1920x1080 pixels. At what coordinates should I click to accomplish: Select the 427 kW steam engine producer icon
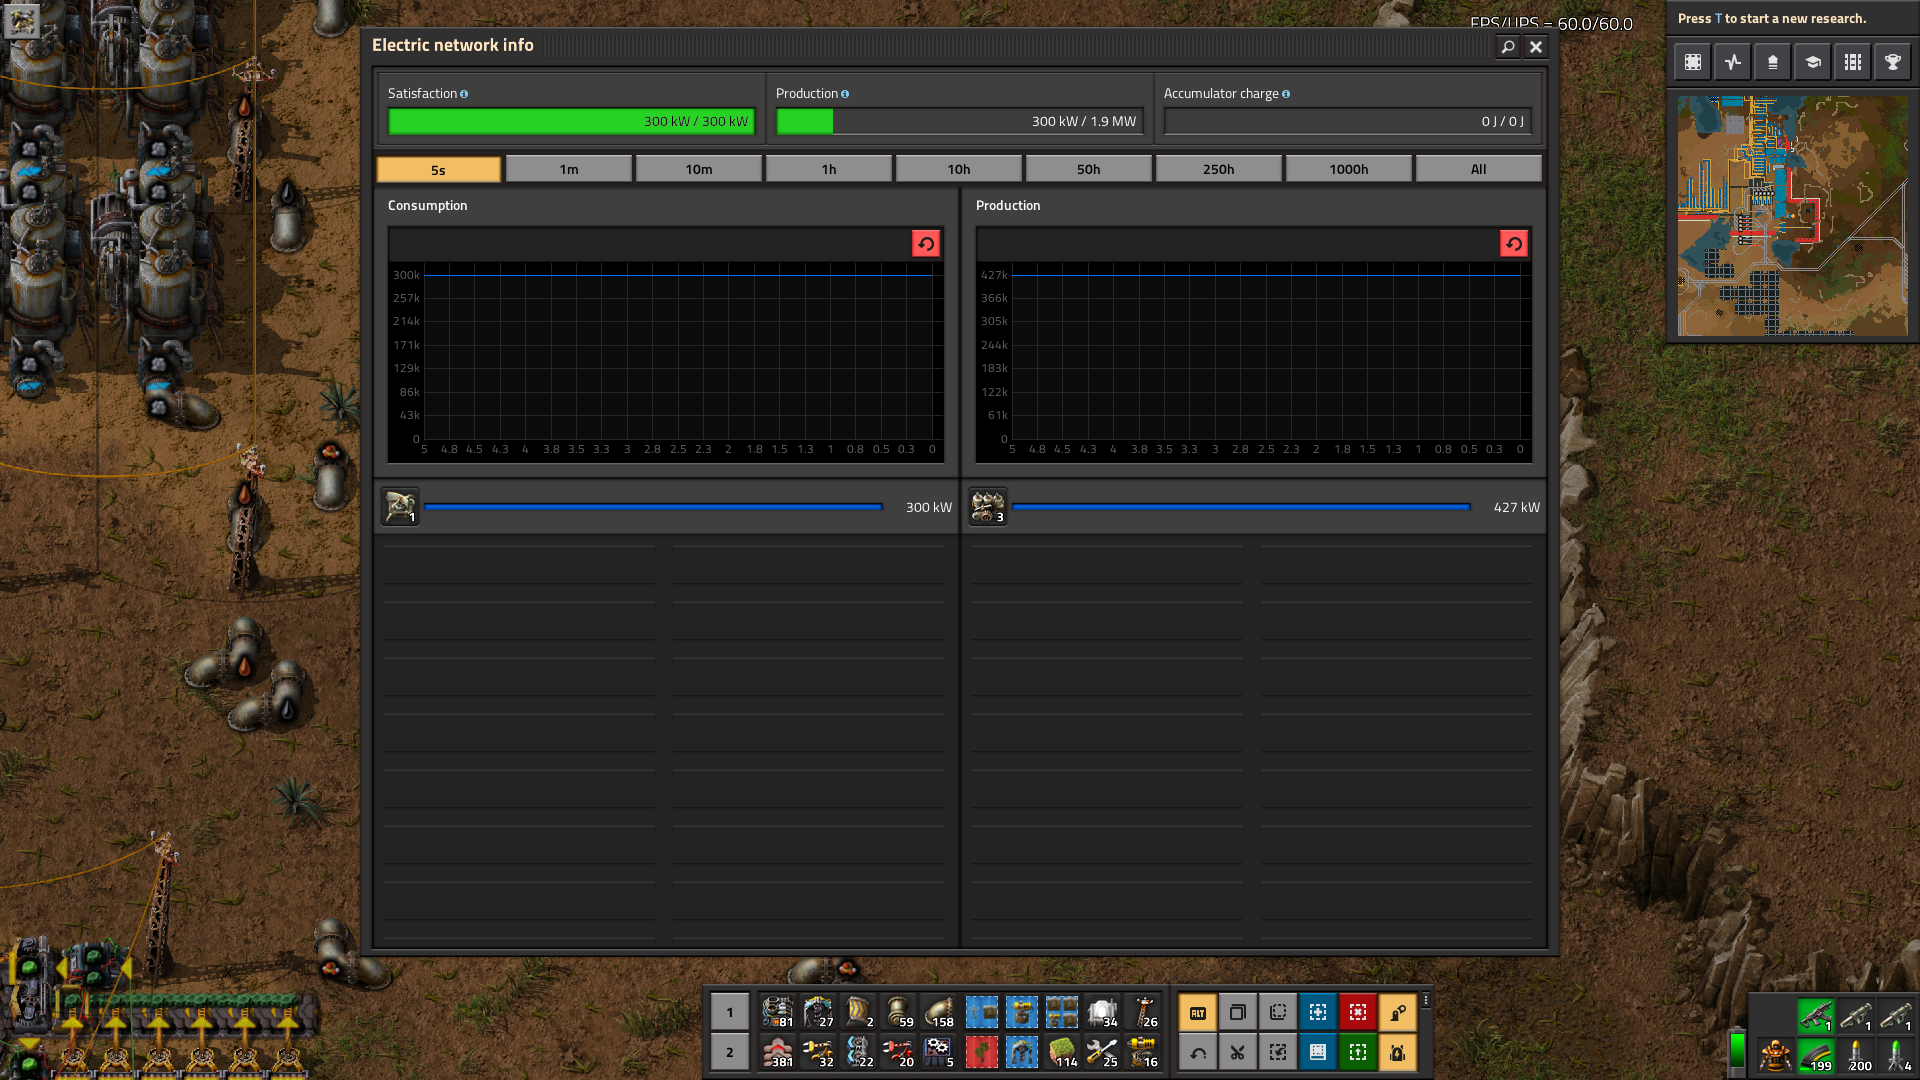[x=988, y=507]
